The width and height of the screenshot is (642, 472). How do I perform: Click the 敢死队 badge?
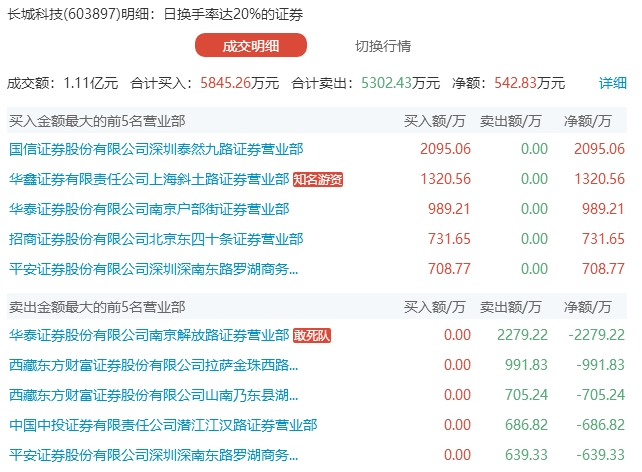(x=312, y=336)
